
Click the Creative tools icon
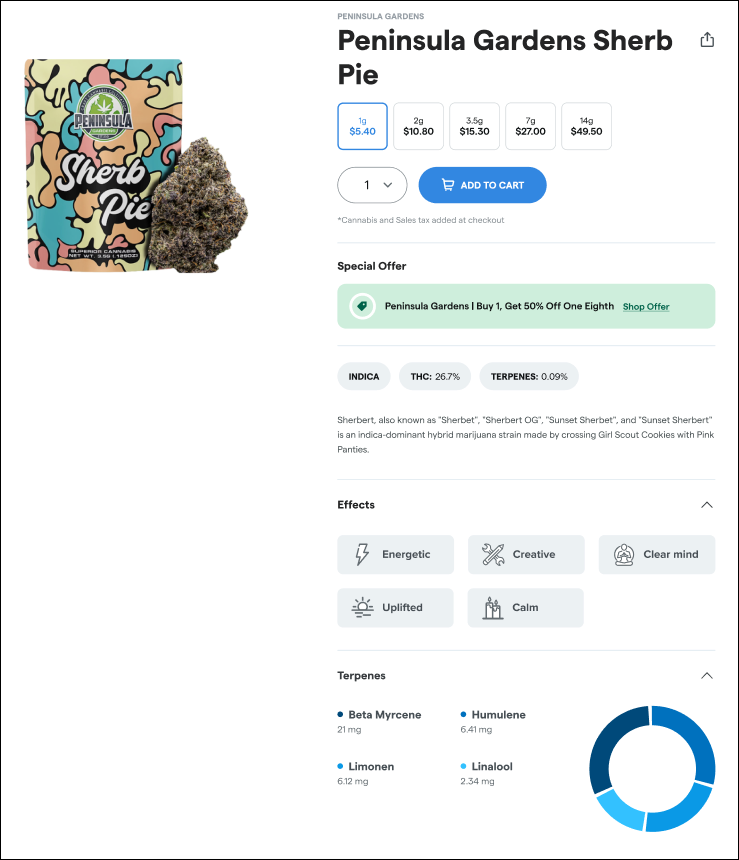pos(492,554)
